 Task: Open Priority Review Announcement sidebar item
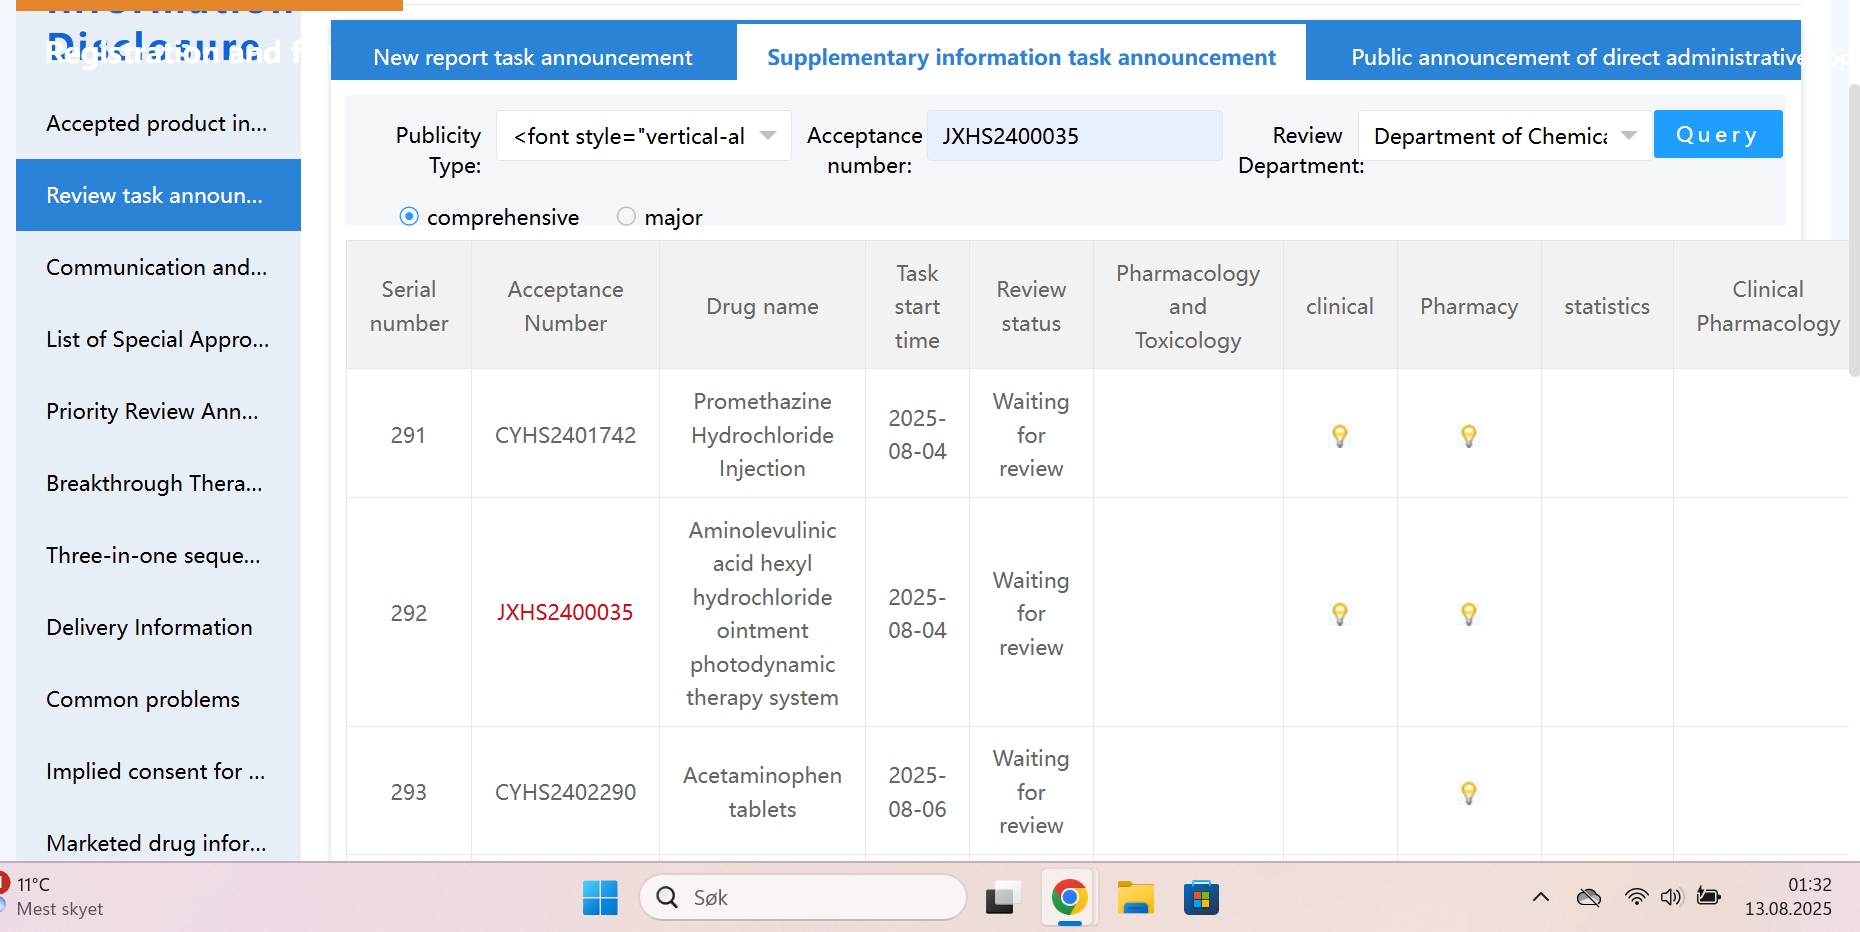tap(152, 411)
